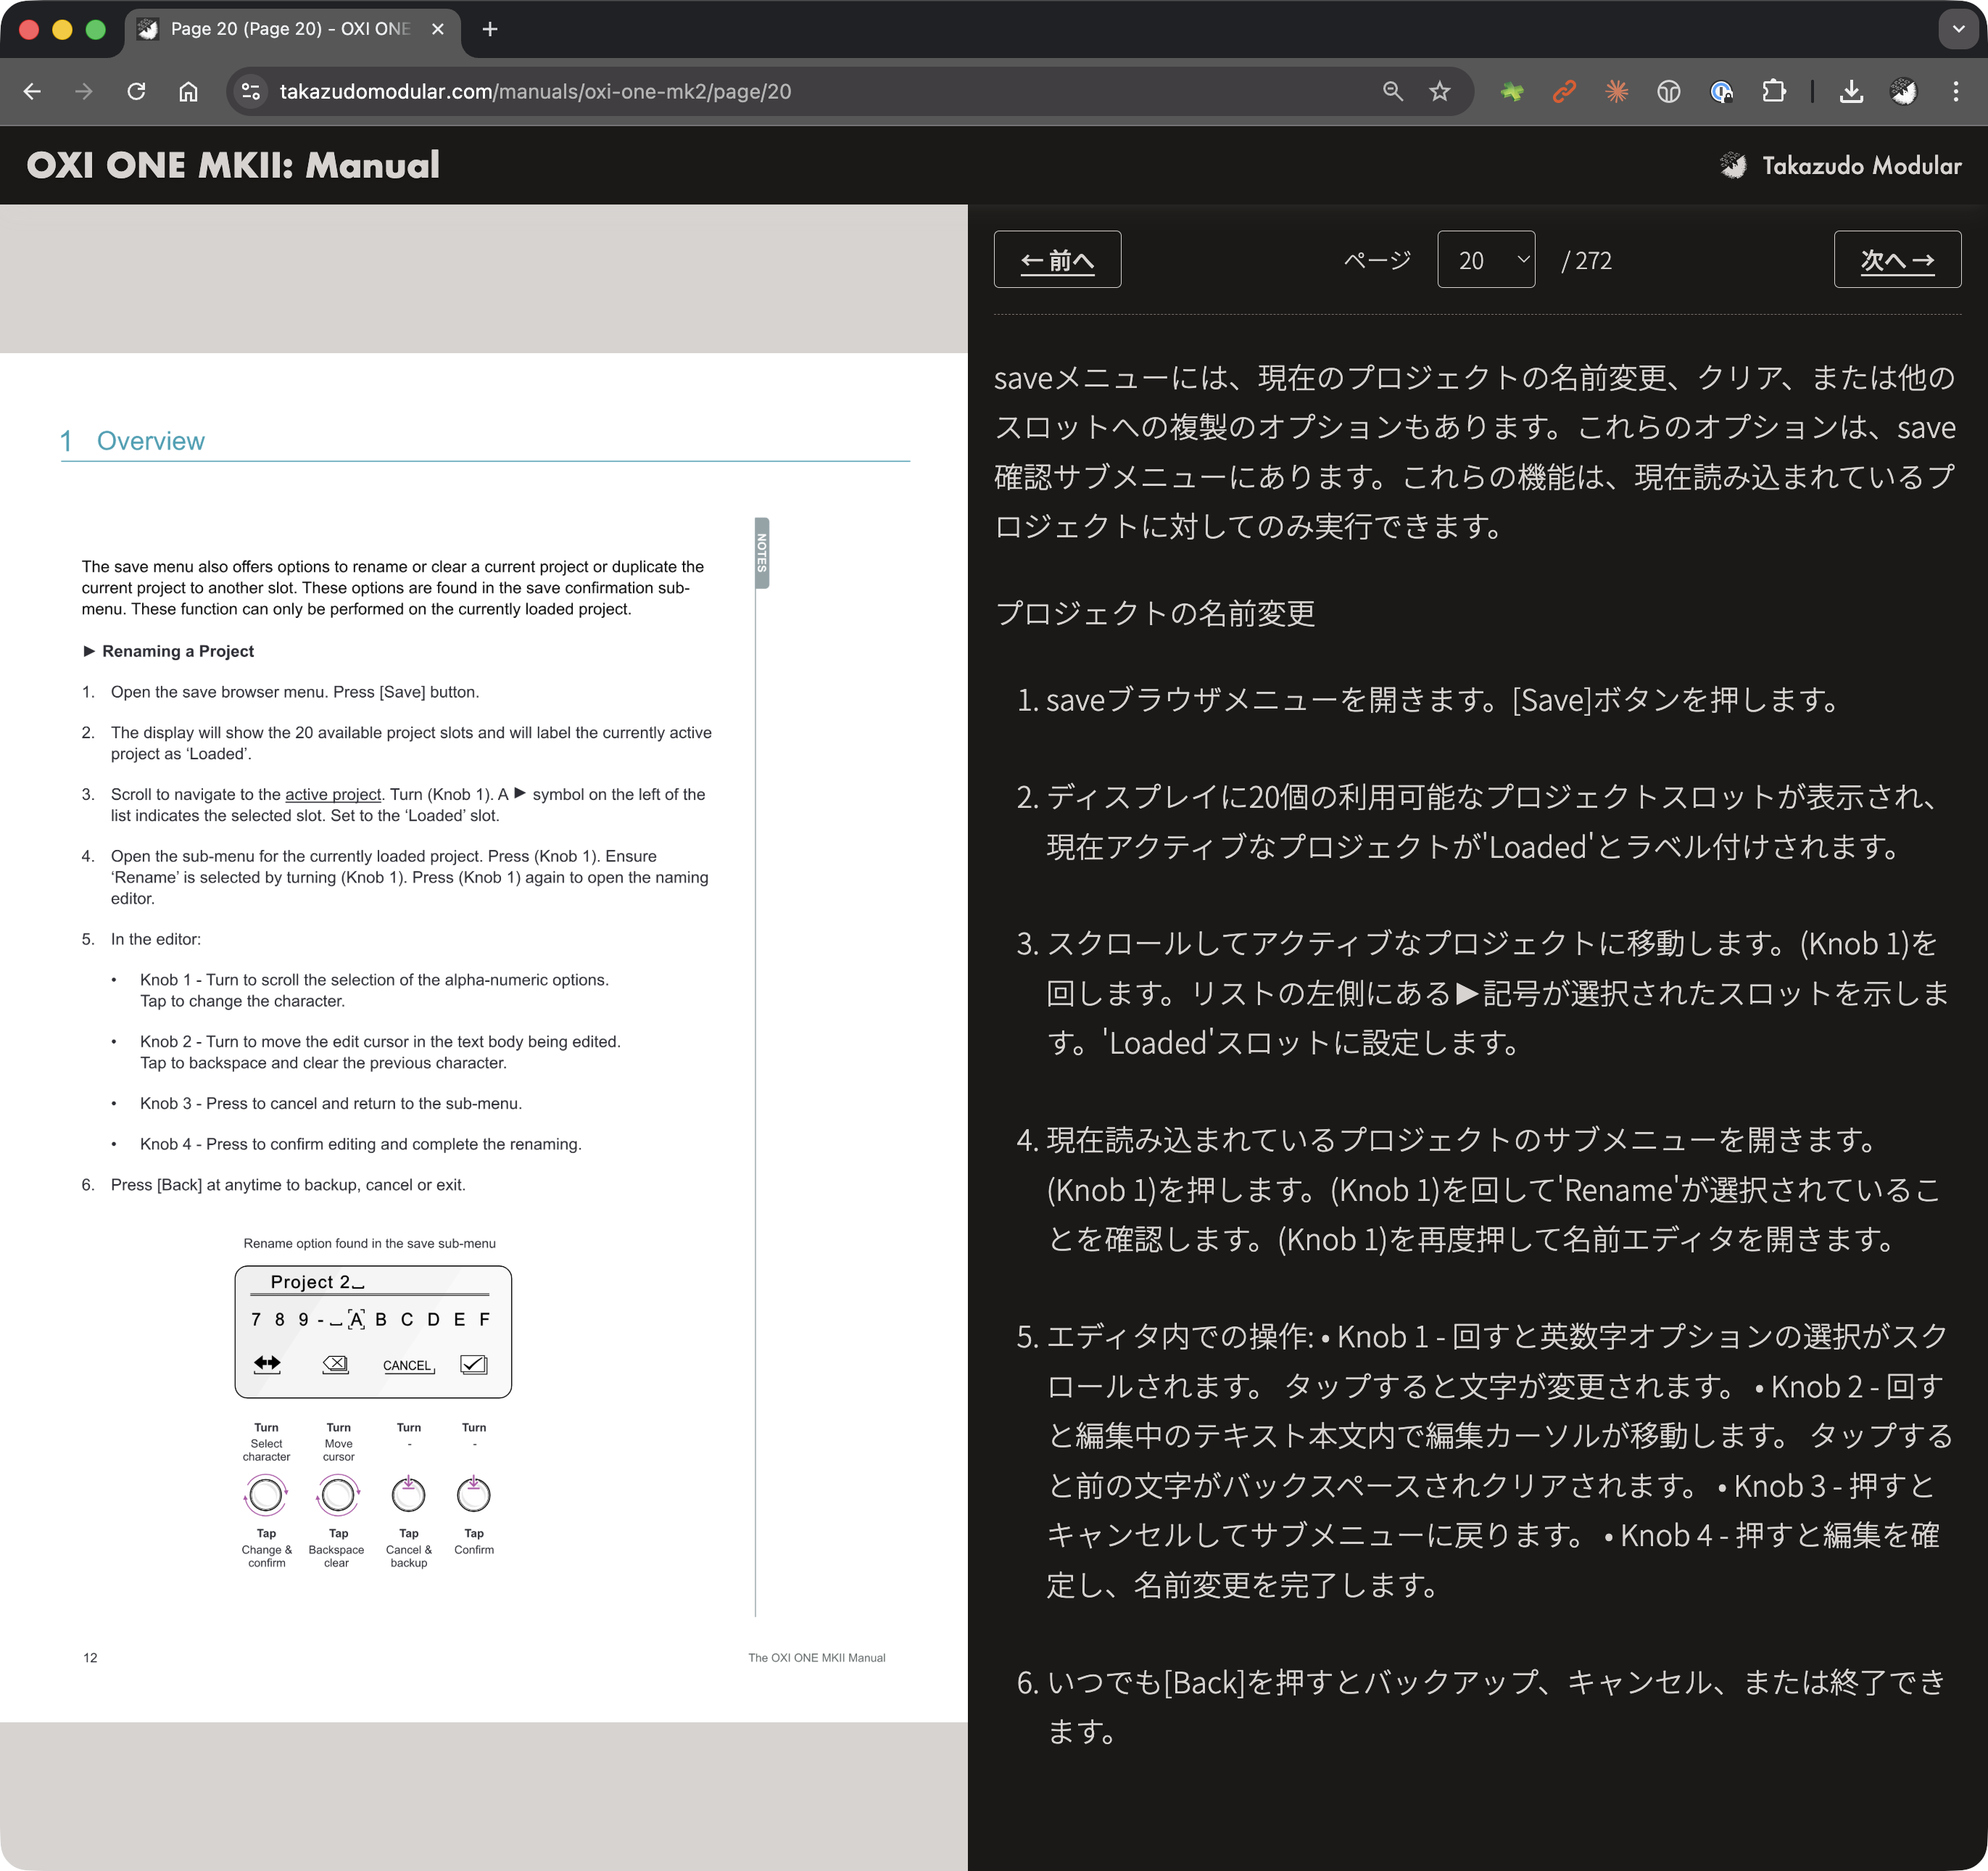Click the browser back arrow
This screenshot has height=1871, width=1988.
pos(32,92)
